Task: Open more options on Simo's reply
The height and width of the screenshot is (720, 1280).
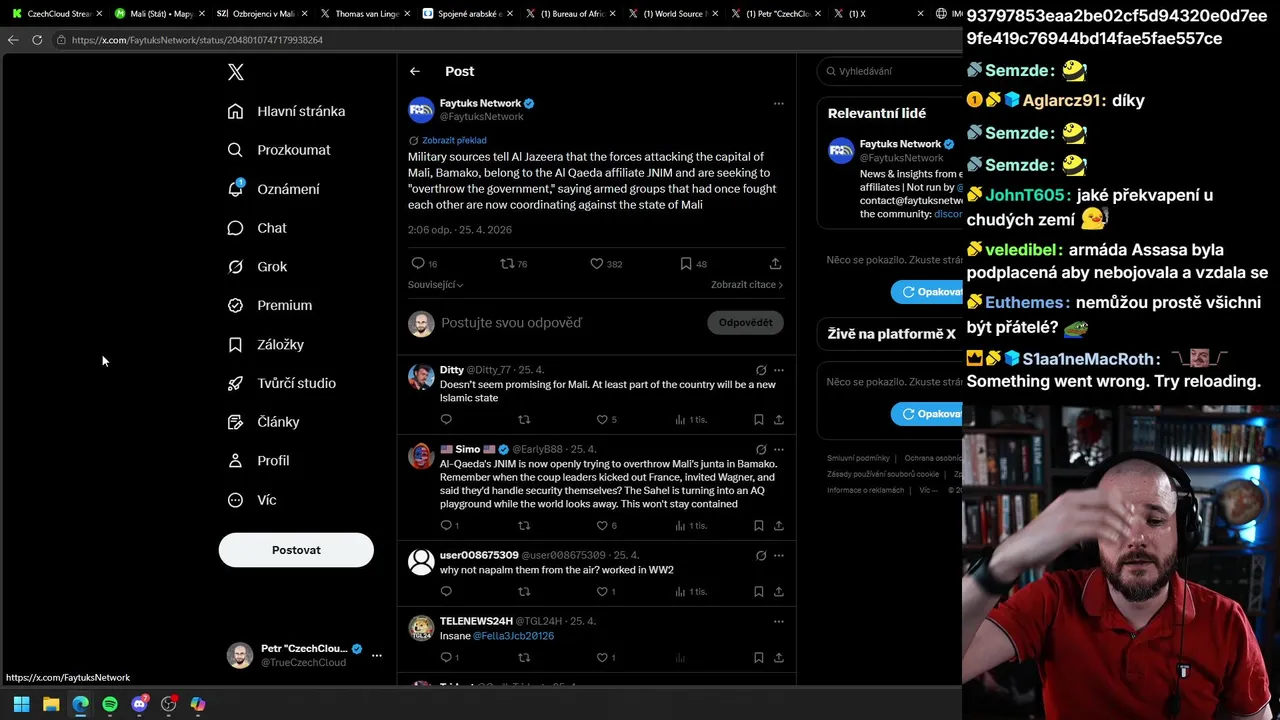Action: click(778, 450)
